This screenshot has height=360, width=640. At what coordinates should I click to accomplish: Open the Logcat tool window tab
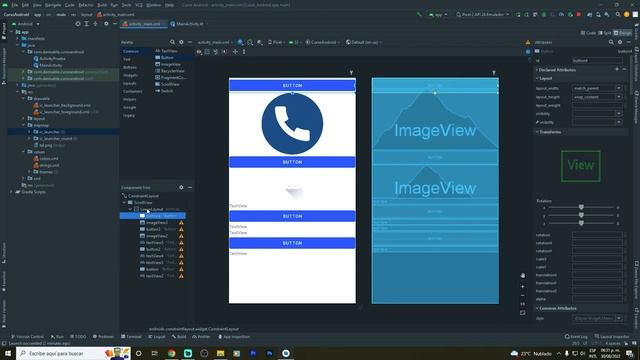pos(157,337)
